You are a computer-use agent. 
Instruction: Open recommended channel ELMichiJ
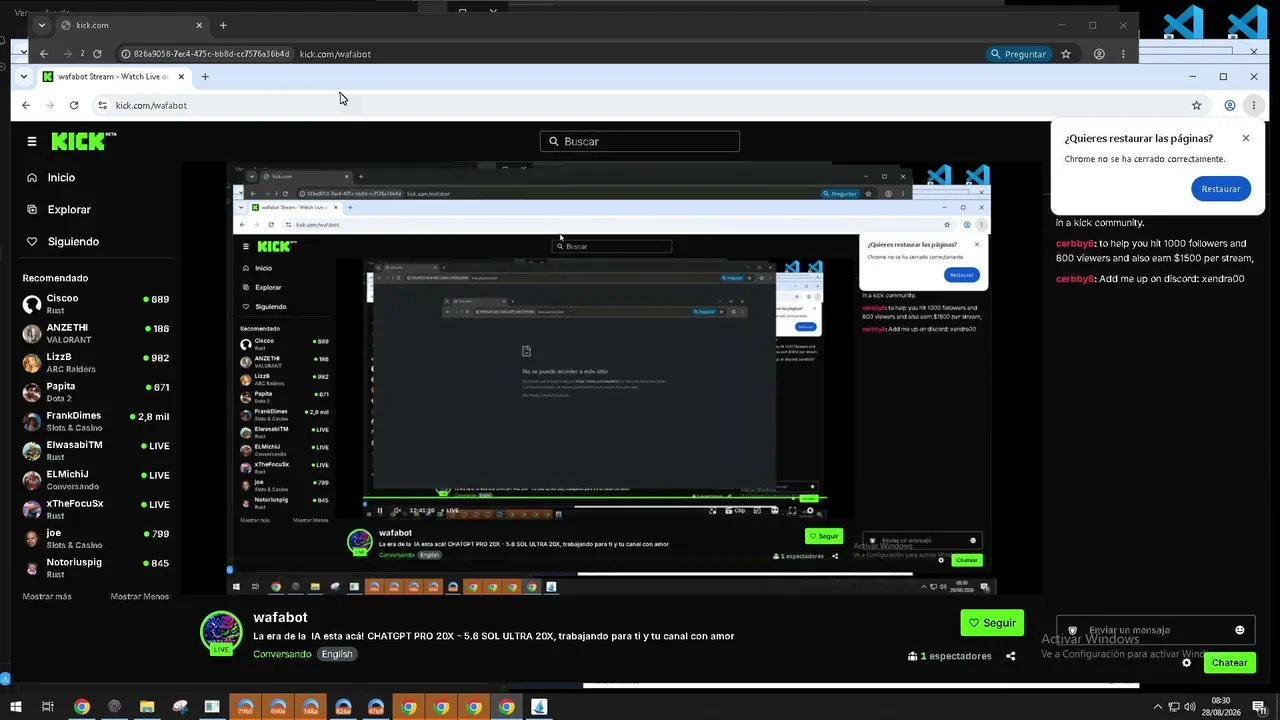96,479
